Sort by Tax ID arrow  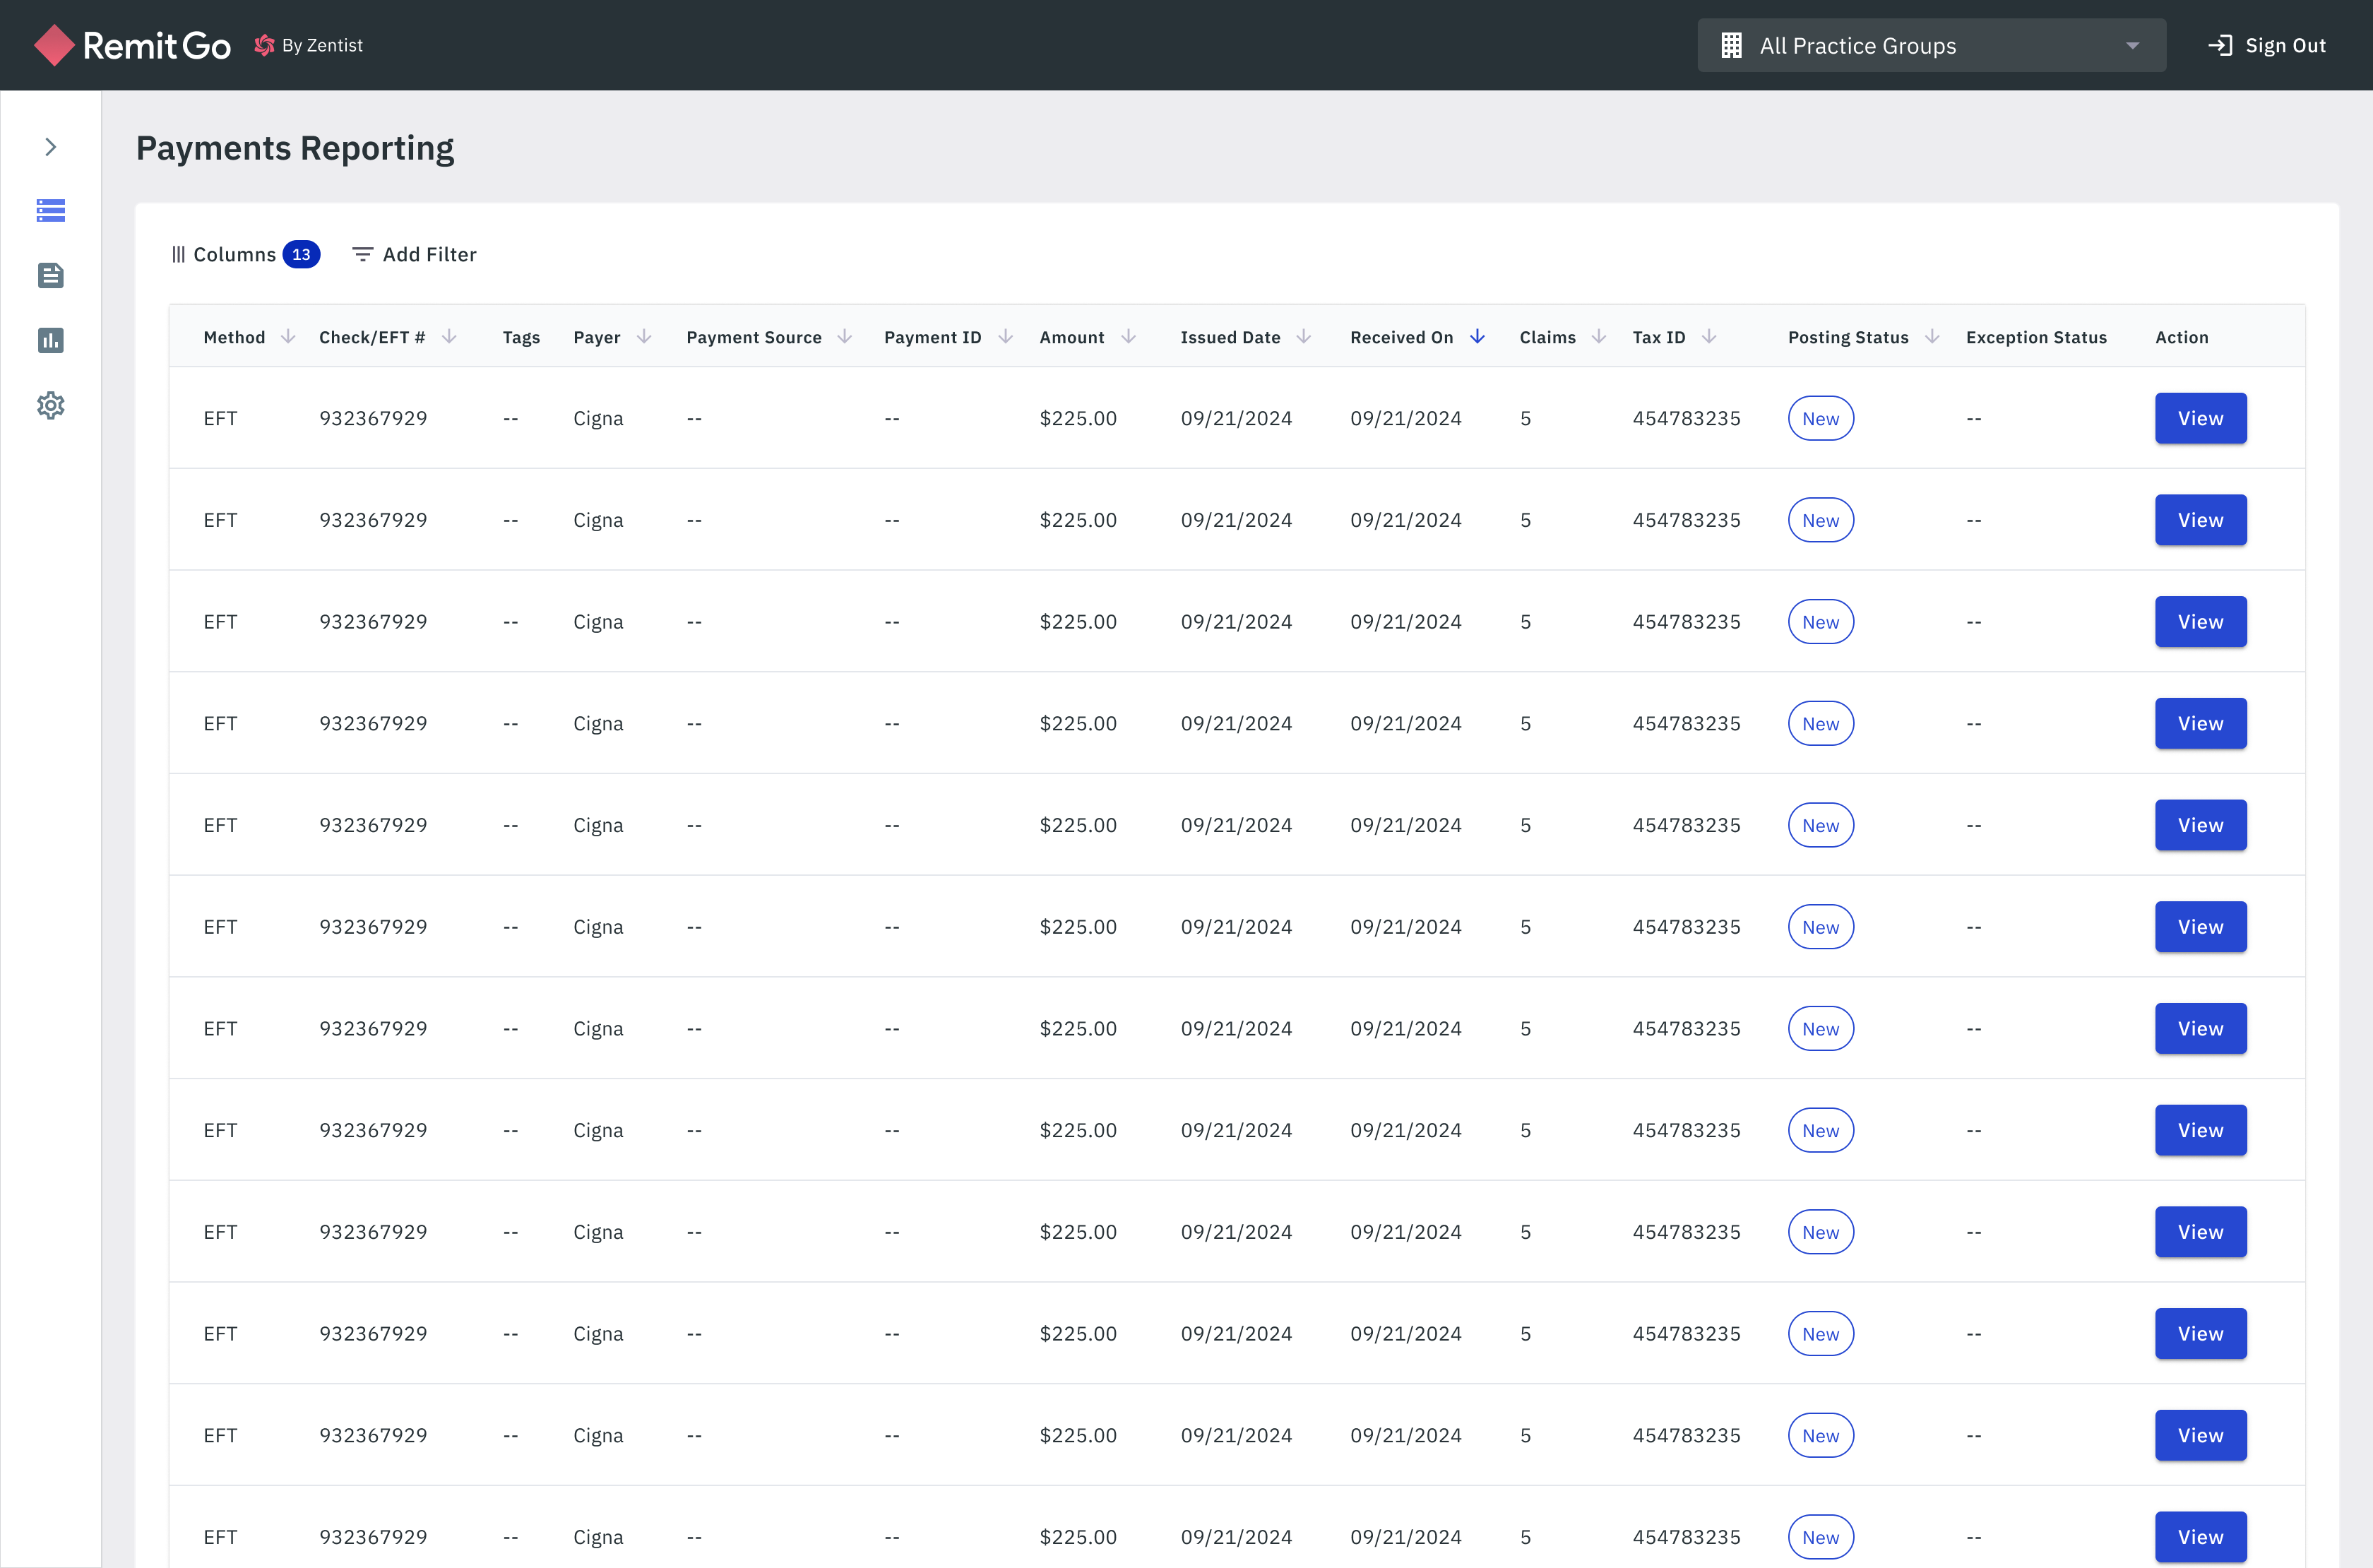tap(1709, 337)
